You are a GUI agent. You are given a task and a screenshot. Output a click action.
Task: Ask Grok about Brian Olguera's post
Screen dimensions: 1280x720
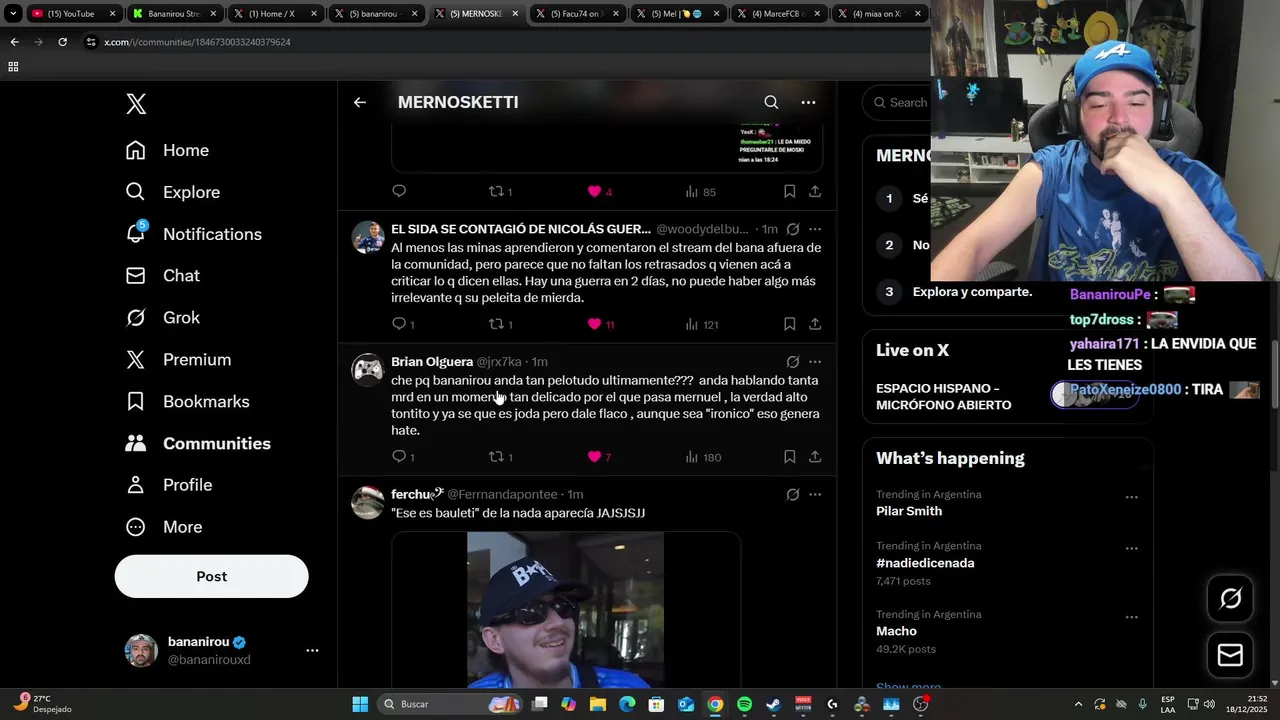(x=792, y=362)
